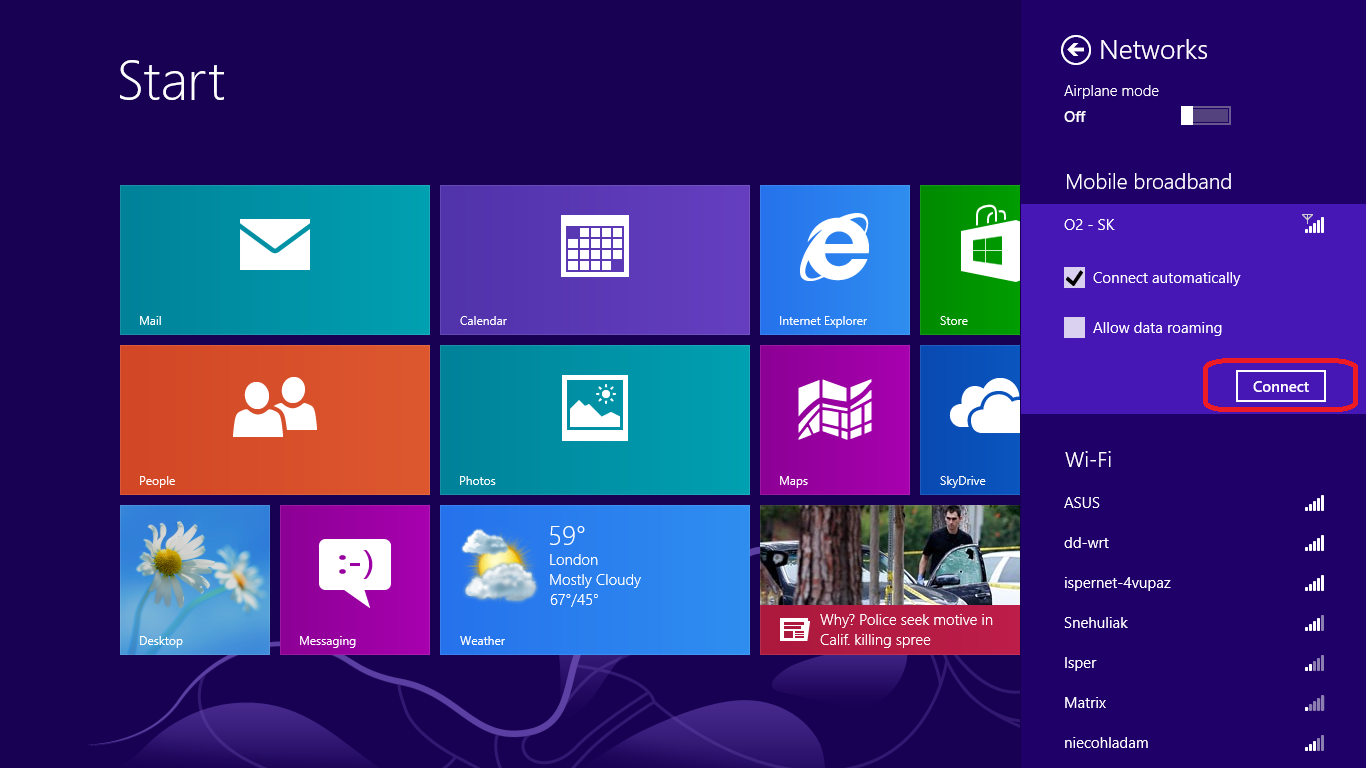
Task: Toggle Airplane mode switch
Action: point(1205,116)
